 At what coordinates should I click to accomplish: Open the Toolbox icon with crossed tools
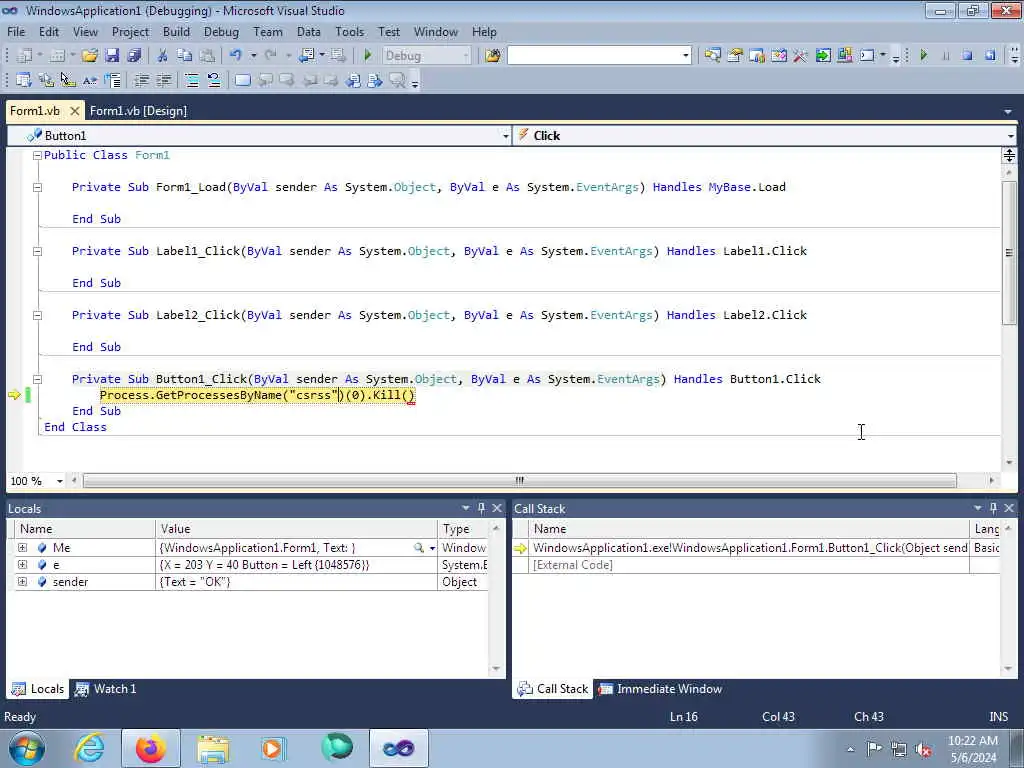pos(801,56)
